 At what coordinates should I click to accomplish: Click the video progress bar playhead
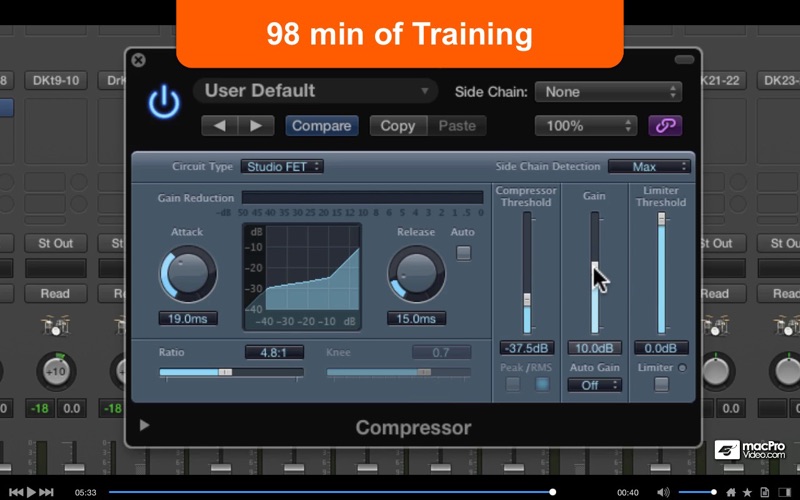point(552,492)
